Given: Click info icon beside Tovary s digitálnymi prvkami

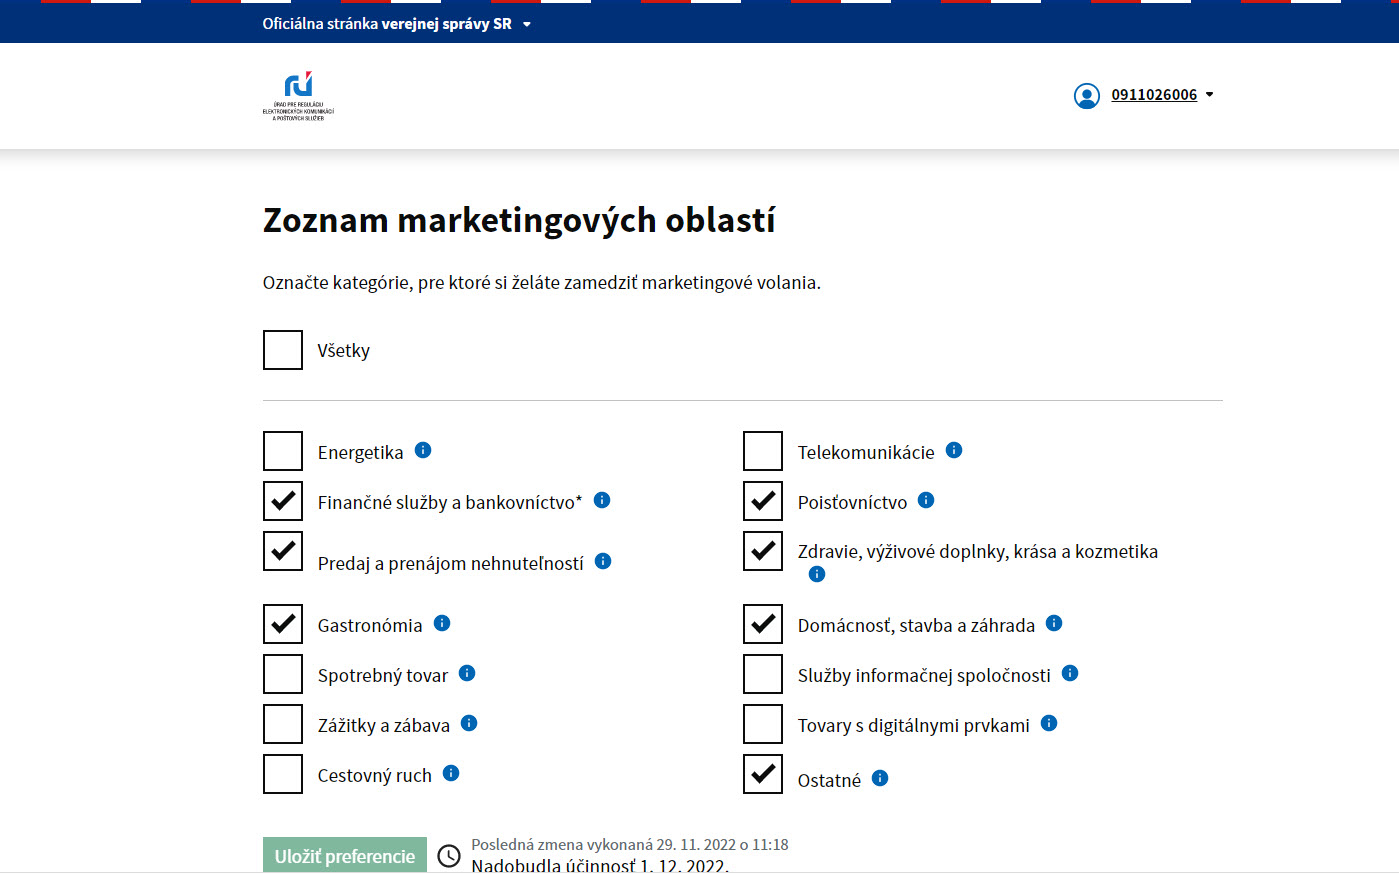Looking at the screenshot, I should pos(1049,723).
